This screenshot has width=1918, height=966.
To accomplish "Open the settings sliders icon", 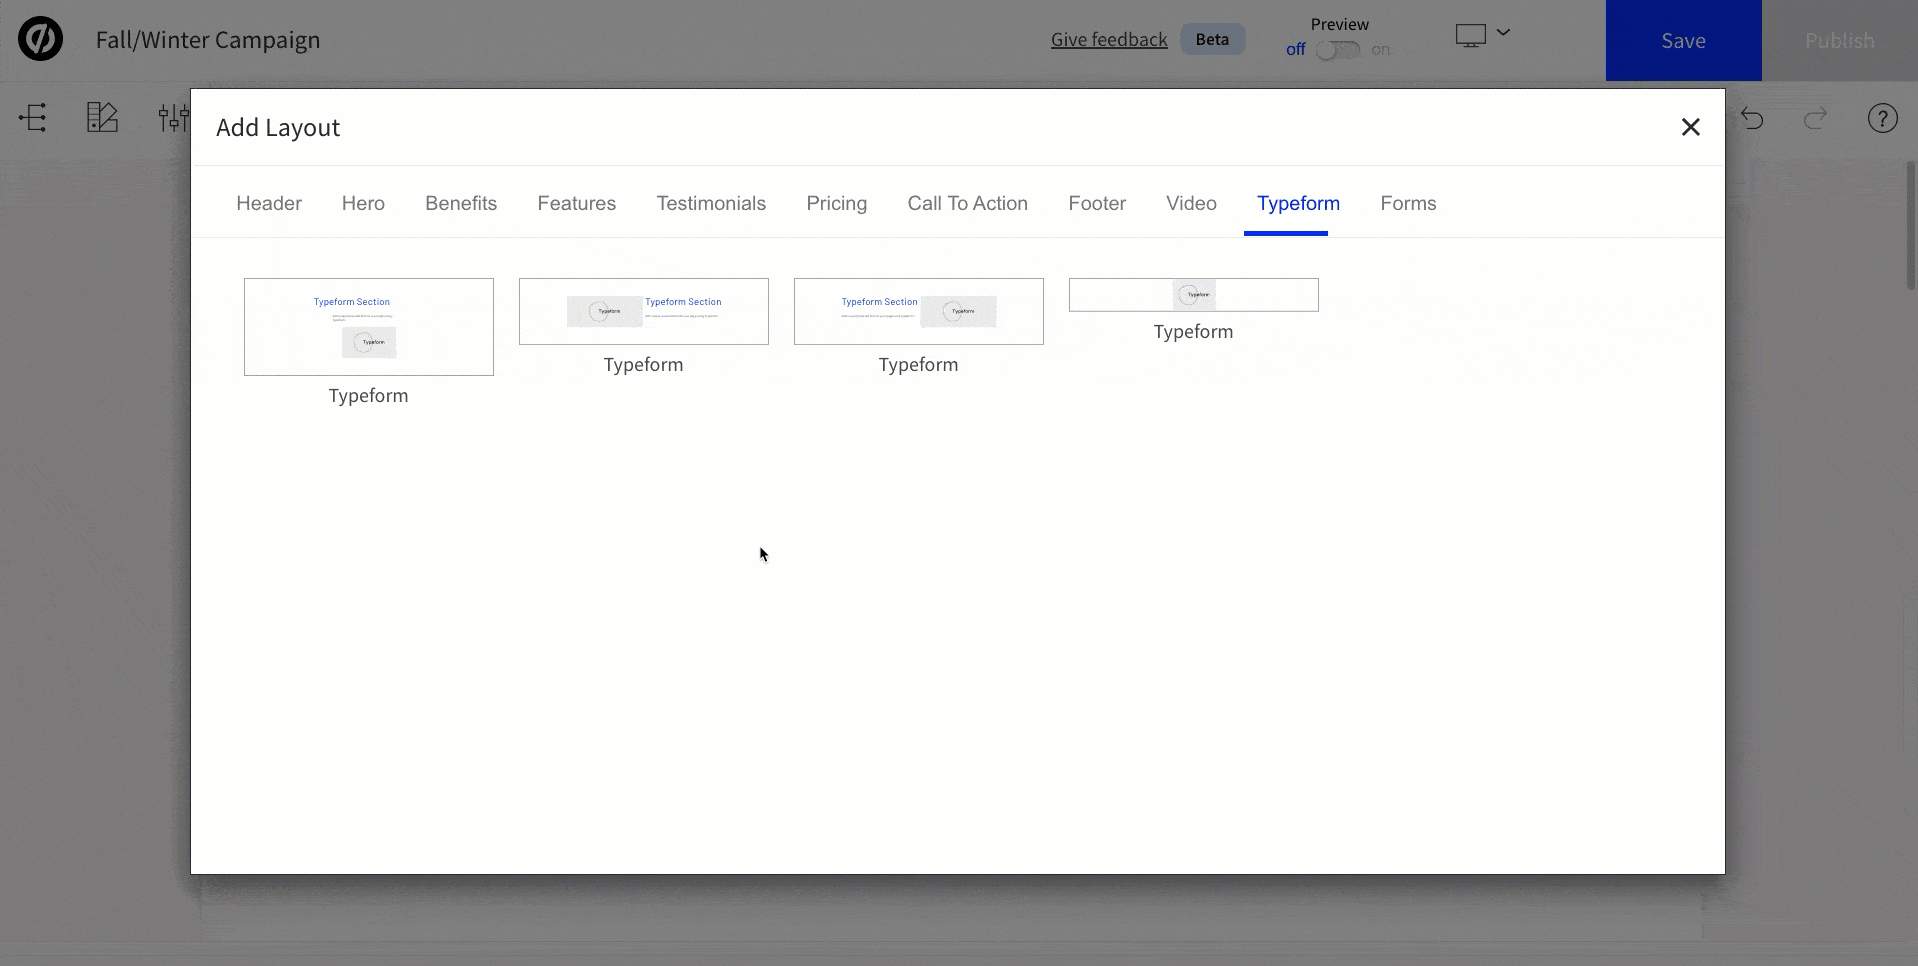I will tap(173, 118).
